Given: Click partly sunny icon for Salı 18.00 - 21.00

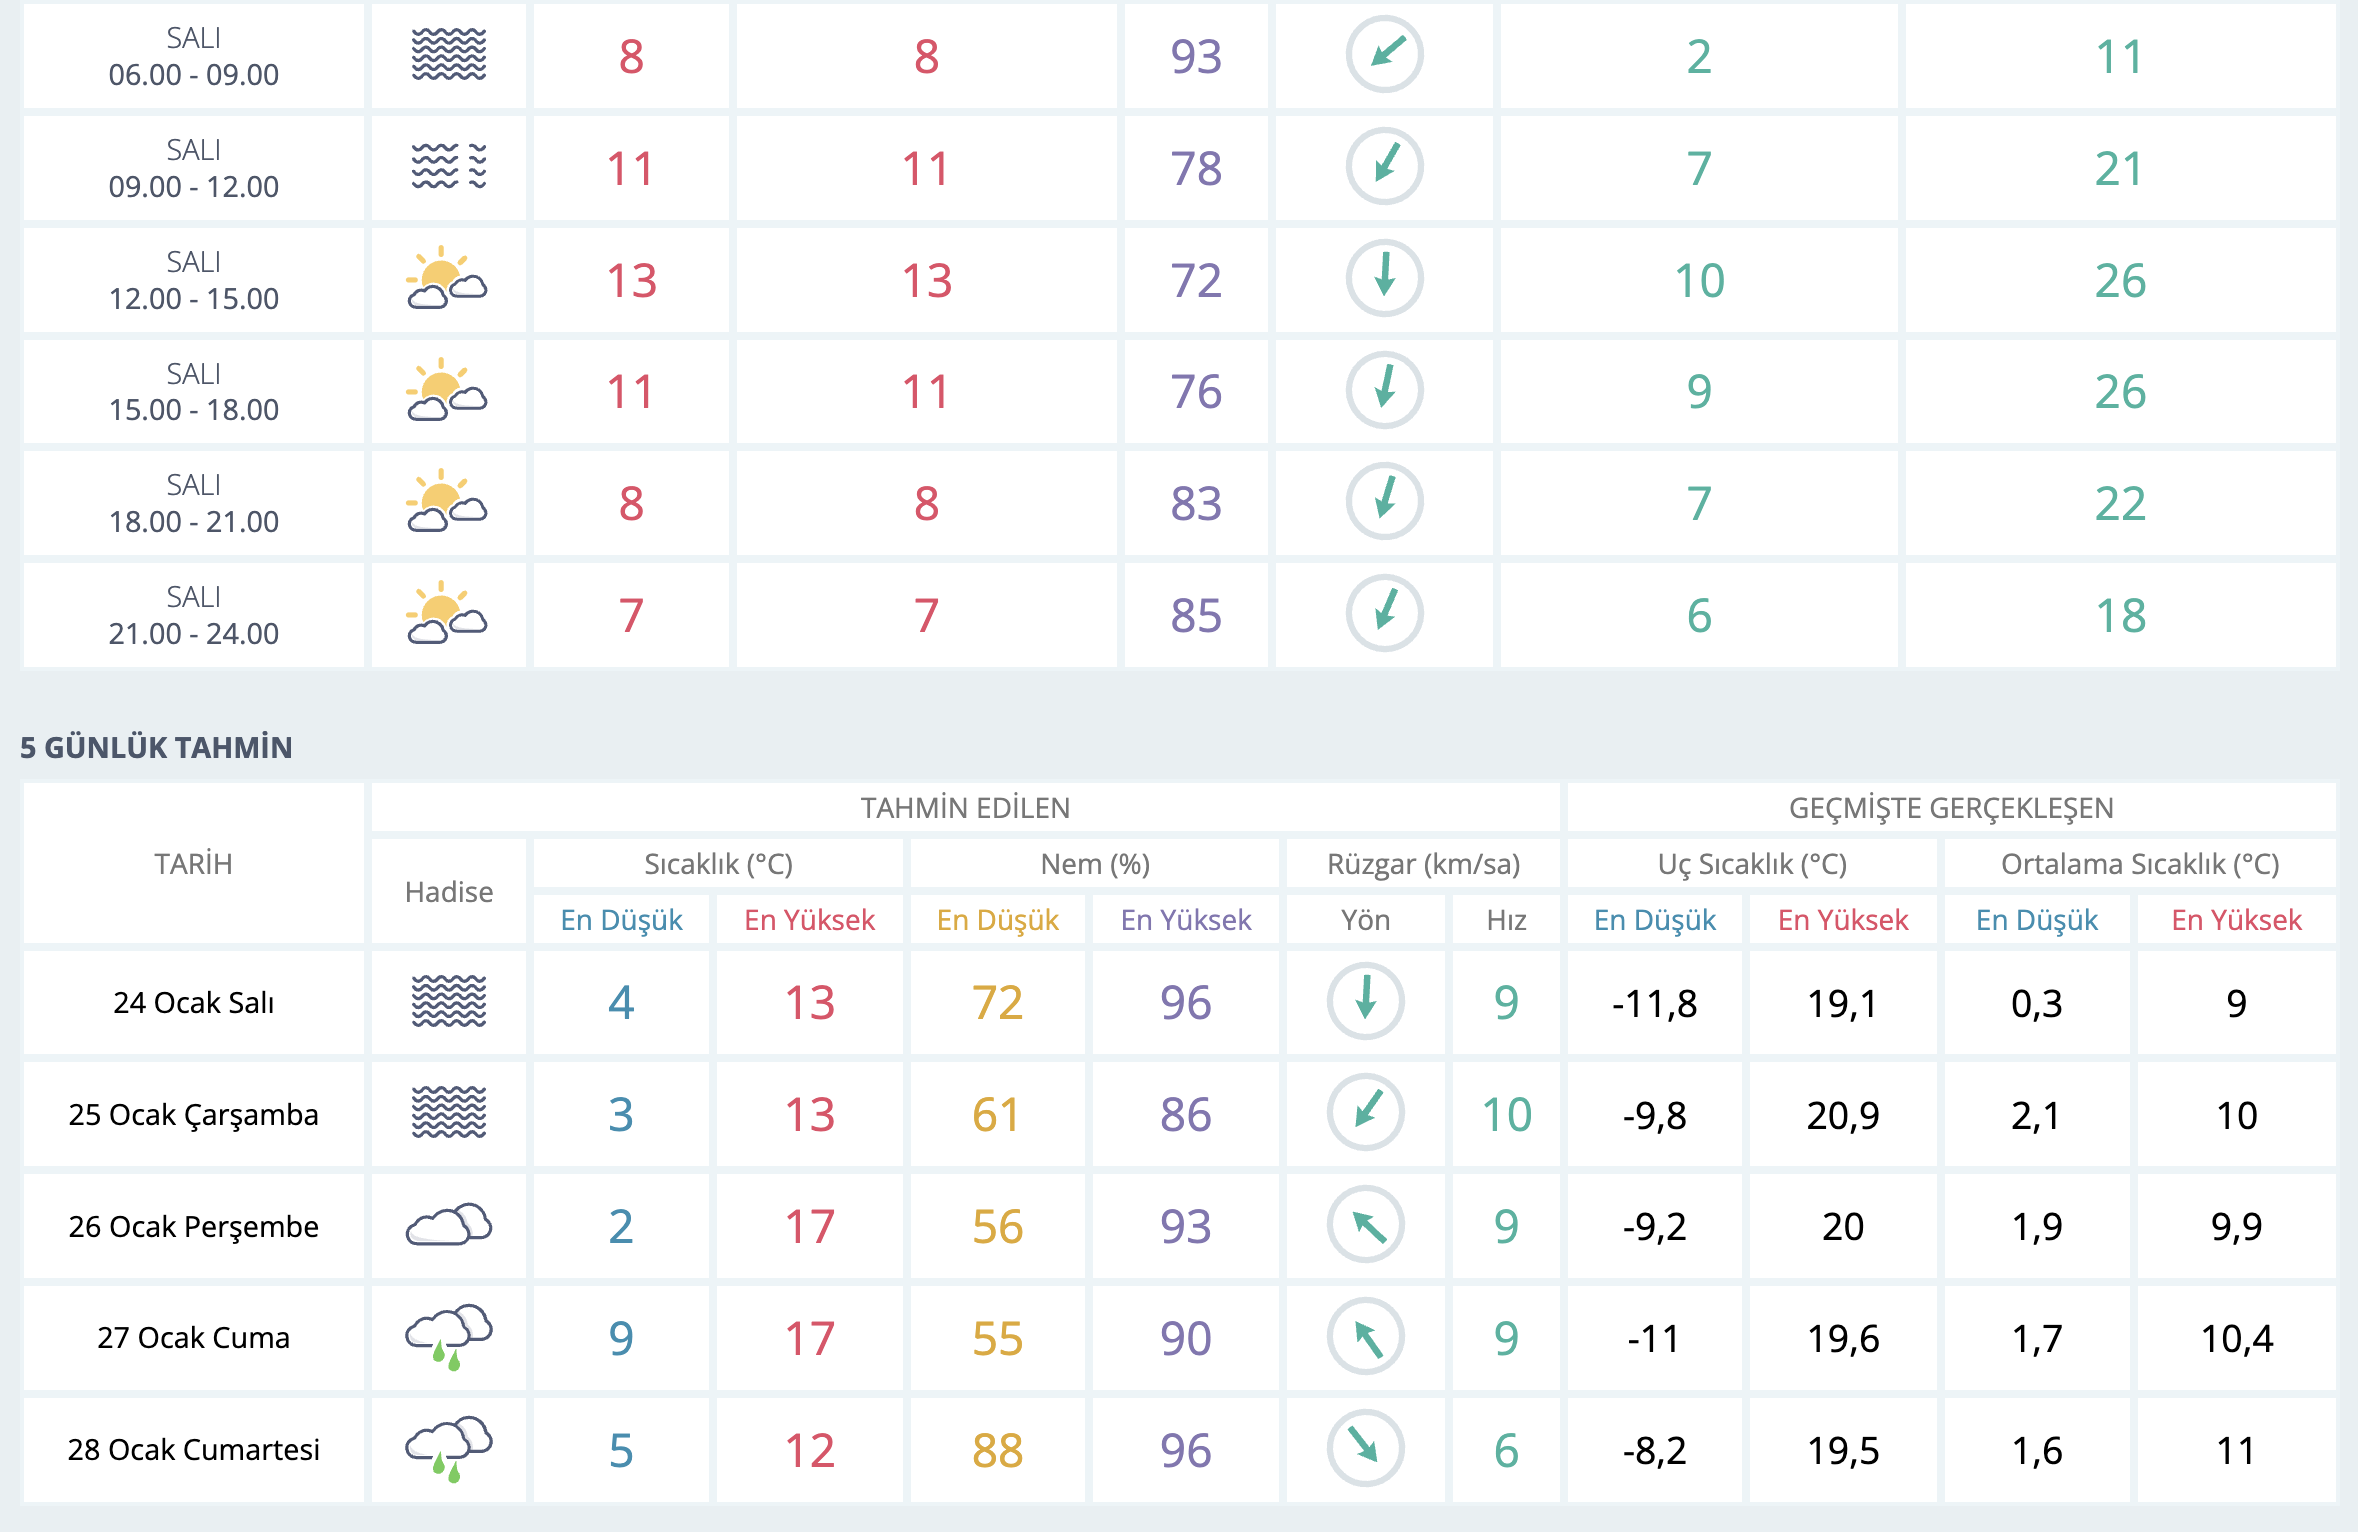Looking at the screenshot, I should coord(447,502).
